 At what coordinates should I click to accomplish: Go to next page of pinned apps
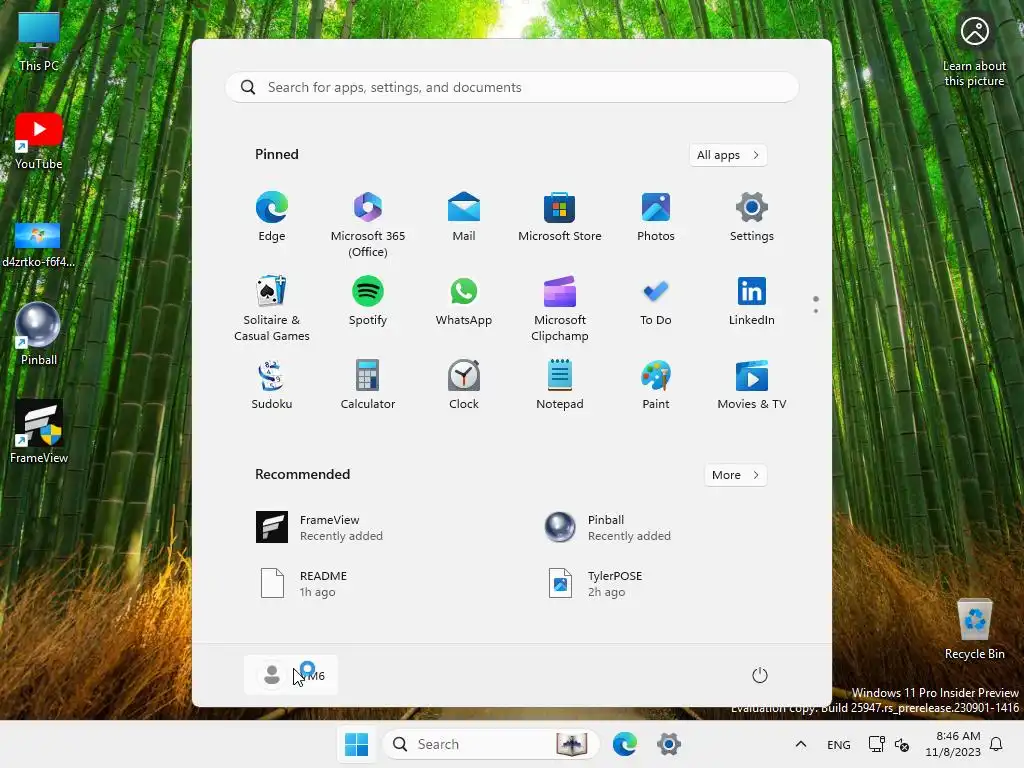[x=816, y=311]
